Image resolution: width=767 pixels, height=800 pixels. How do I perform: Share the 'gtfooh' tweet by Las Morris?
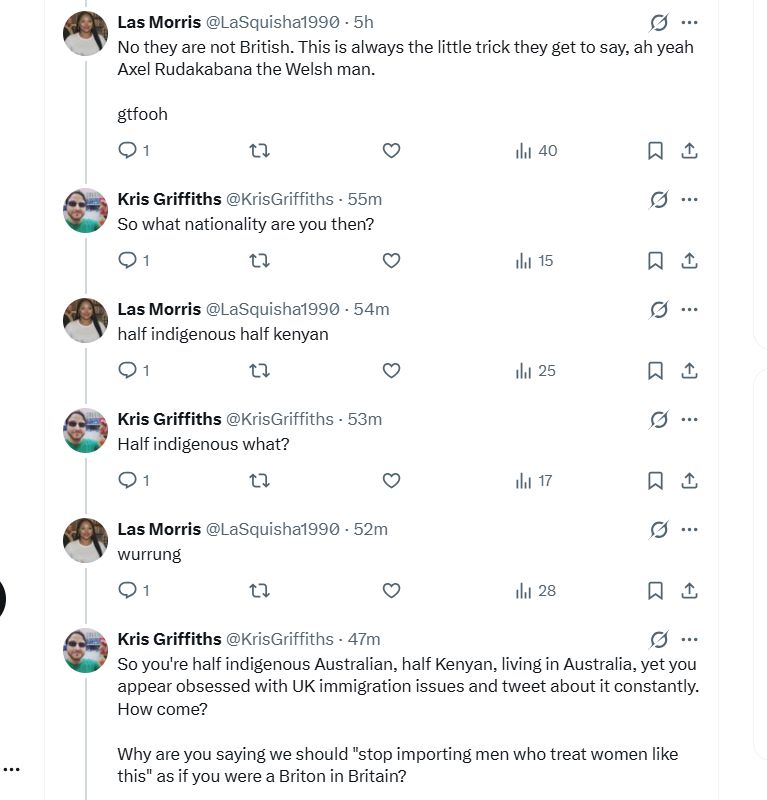(689, 151)
